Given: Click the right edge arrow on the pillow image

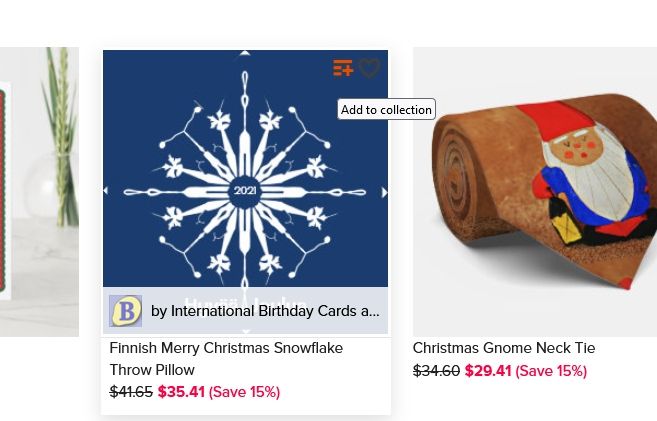Looking at the screenshot, I should (384, 193).
